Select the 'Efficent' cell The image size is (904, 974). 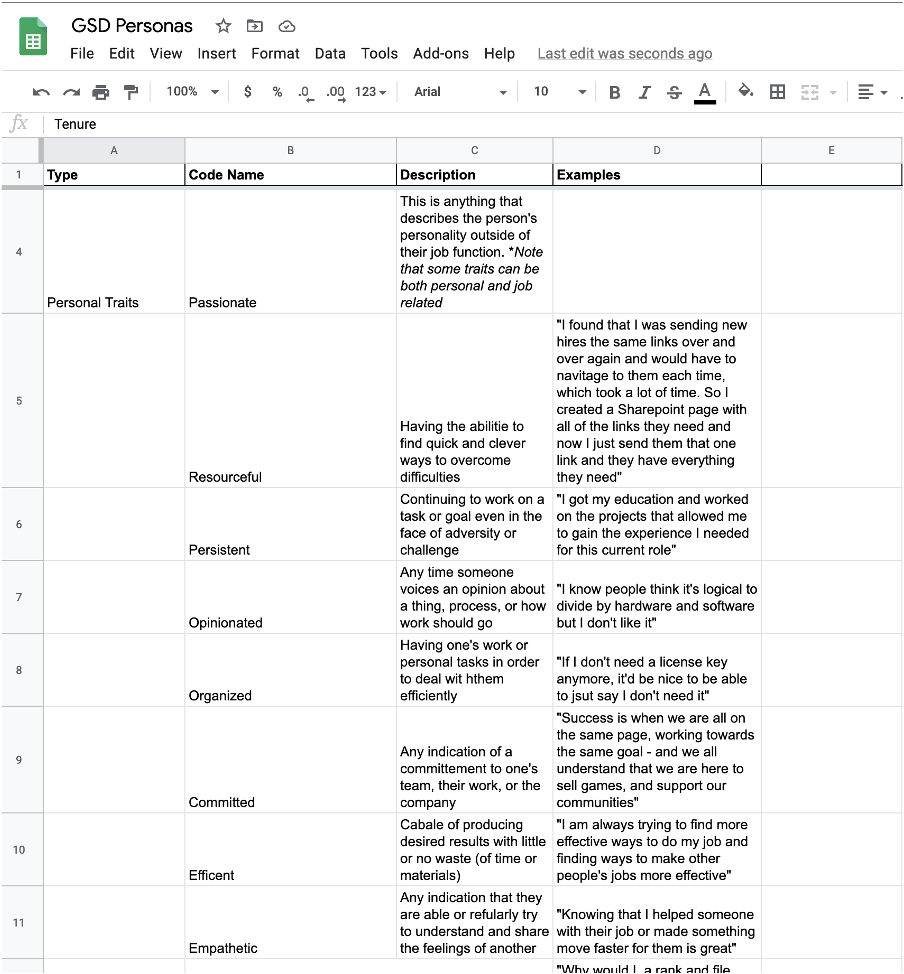(290, 849)
